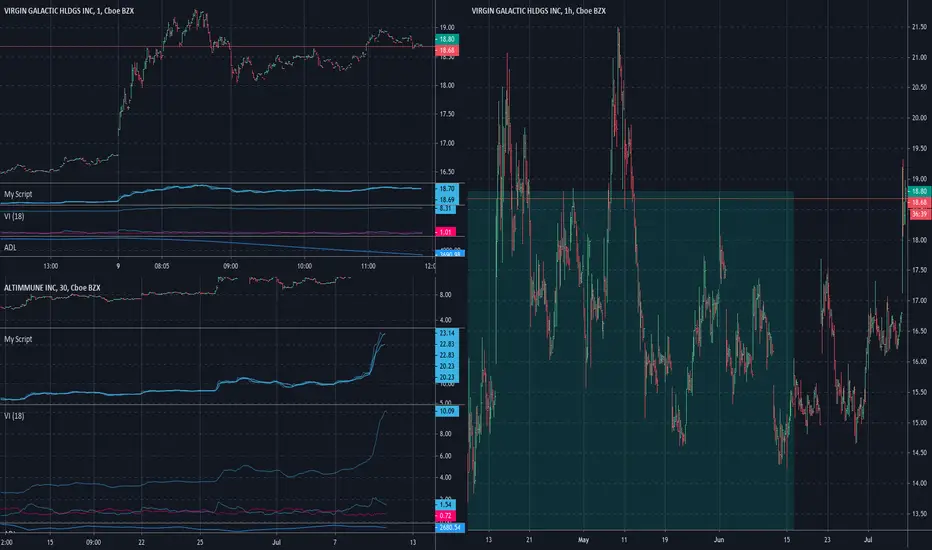The width and height of the screenshot is (932, 550).
Task: Click 17.50 on the 1-minute chart price axis
Action: click(x=447, y=114)
